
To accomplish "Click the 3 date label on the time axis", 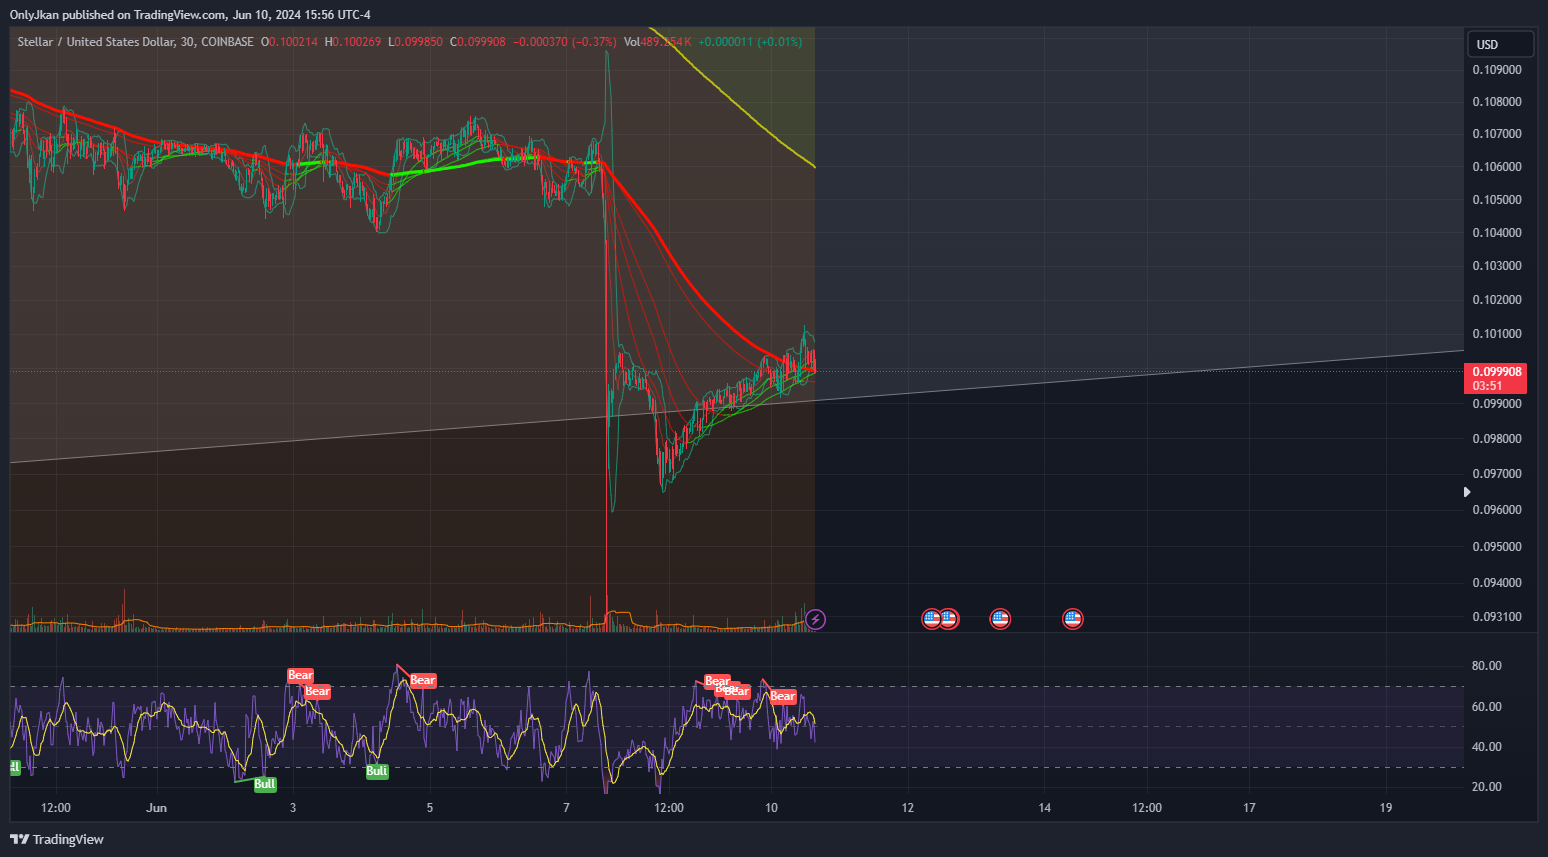I will pyautogui.click(x=293, y=808).
